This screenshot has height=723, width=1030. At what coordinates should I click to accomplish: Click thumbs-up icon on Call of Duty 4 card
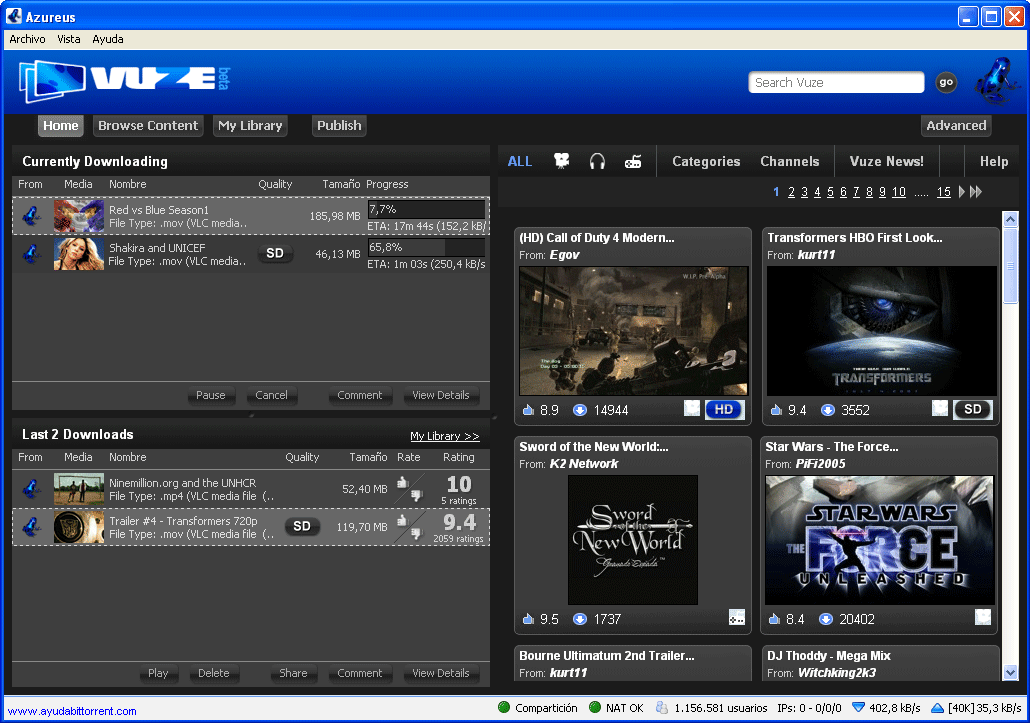pyautogui.click(x=528, y=410)
